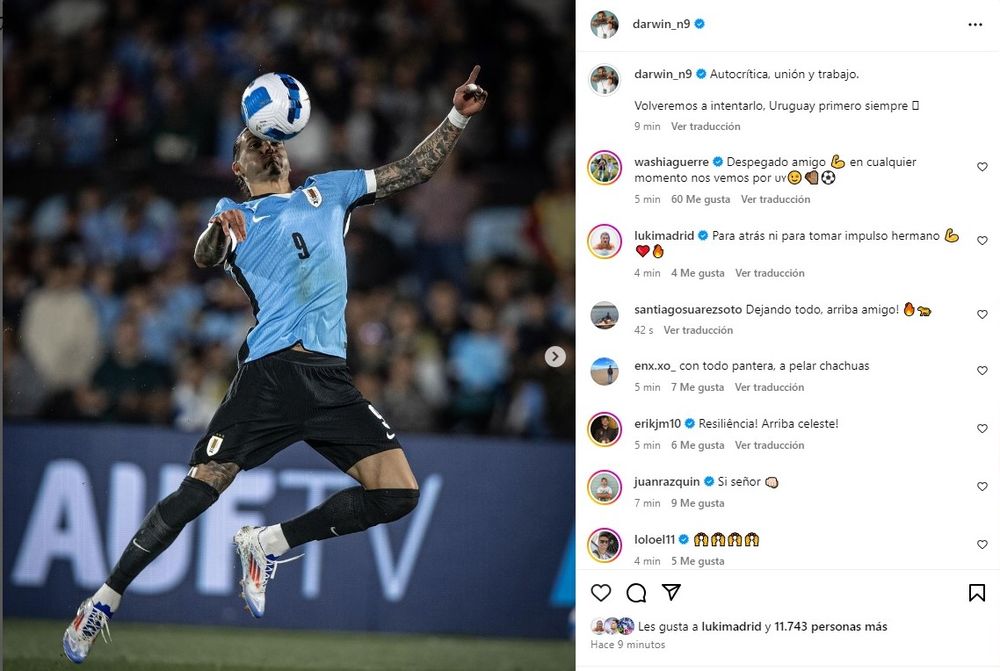Screen dimensions: 1000x671
Task: Like enx.xo_'s comment heart
Action: tap(982, 371)
